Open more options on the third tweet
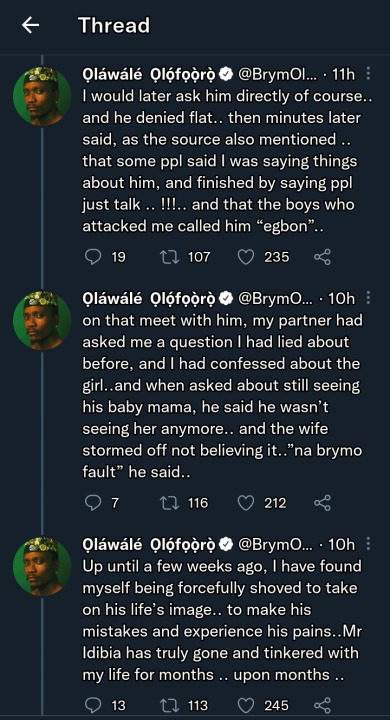The height and width of the screenshot is (720, 390). coord(368,545)
